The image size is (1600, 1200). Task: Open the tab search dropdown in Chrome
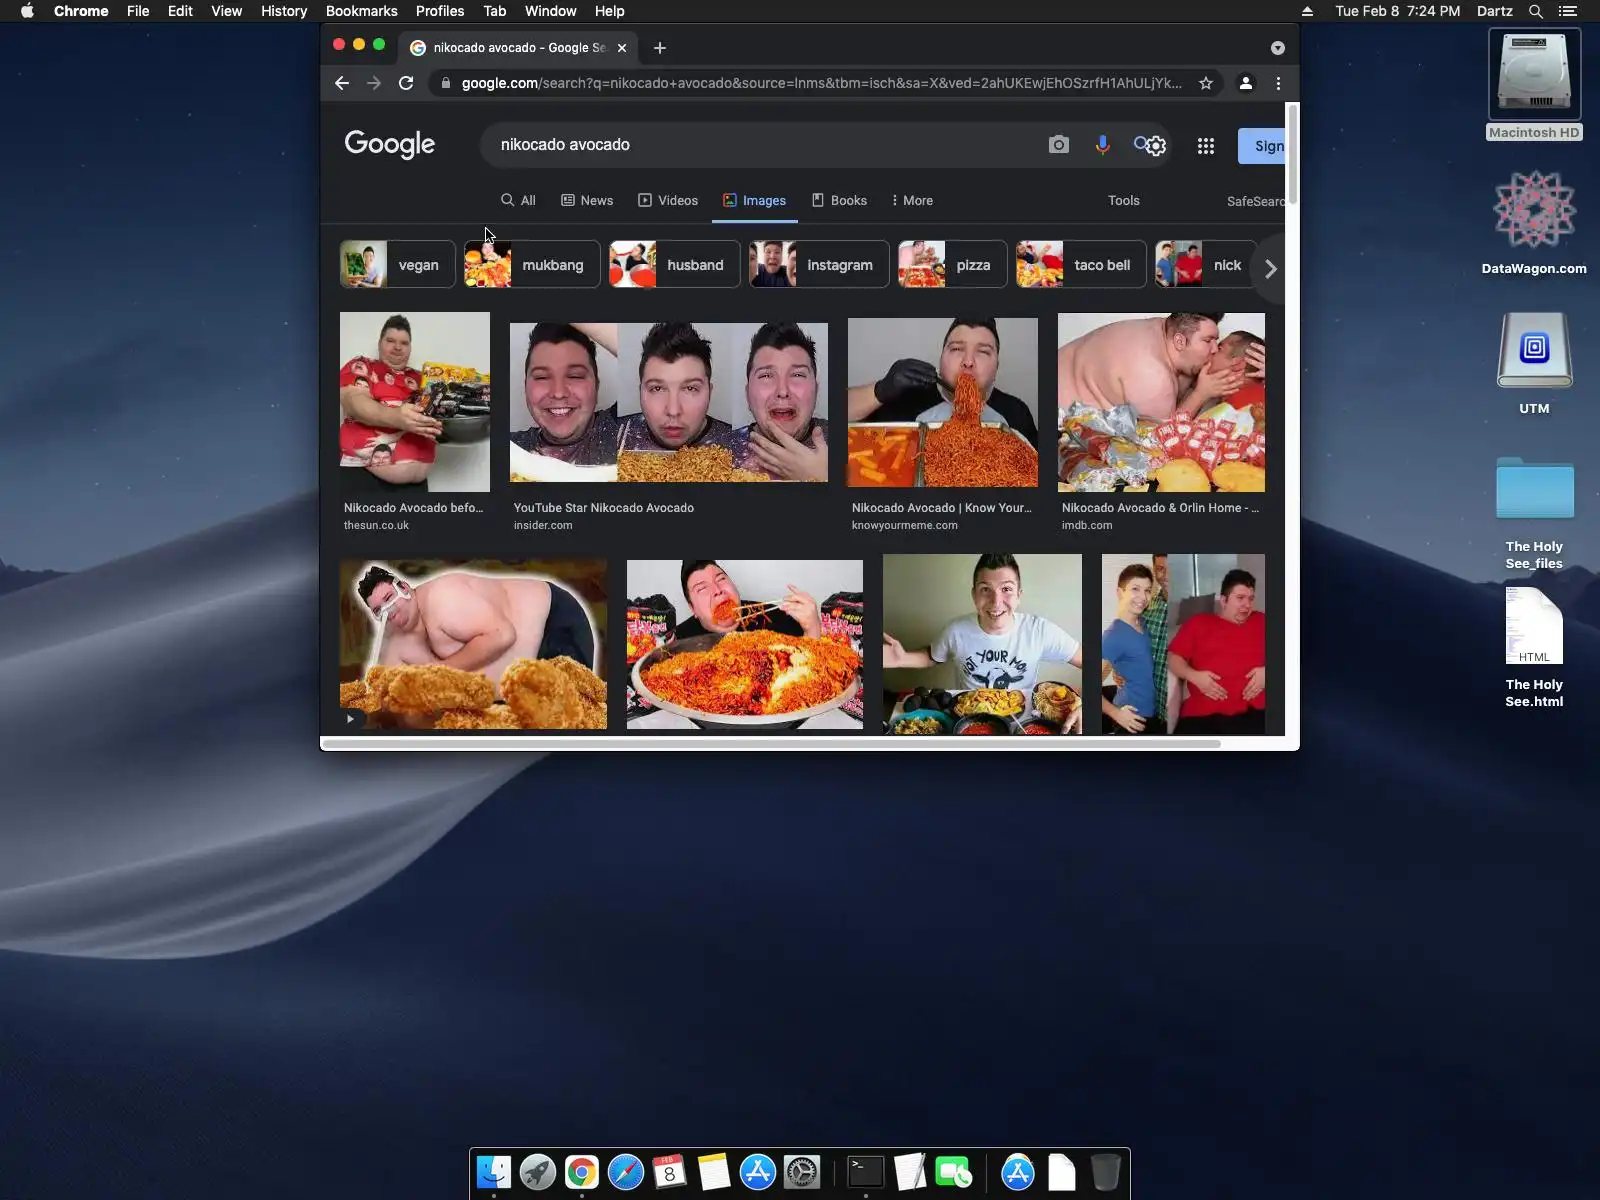click(x=1278, y=48)
